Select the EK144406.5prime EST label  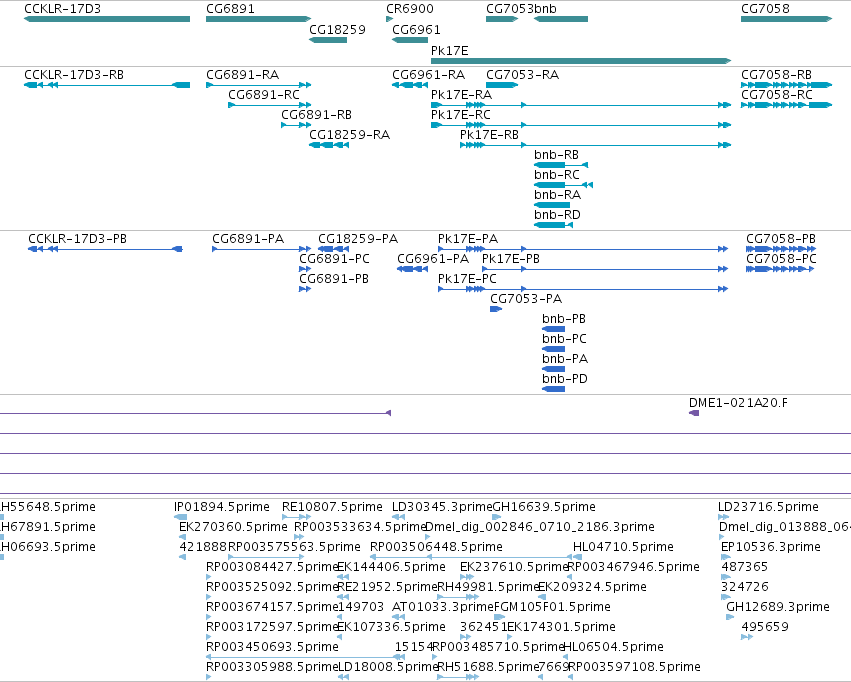392,568
